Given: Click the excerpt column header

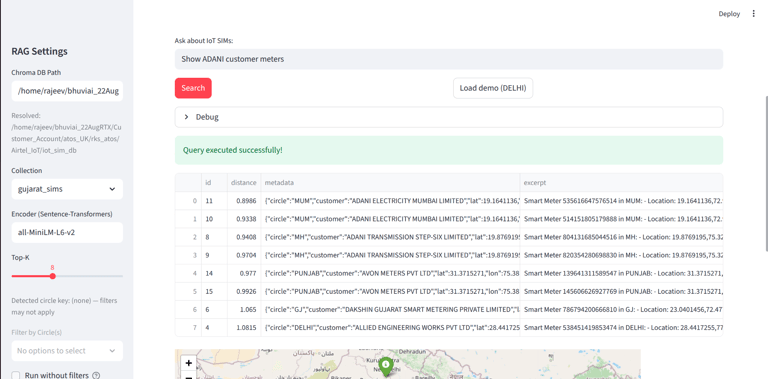Looking at the screenshot, I should 621,182.
